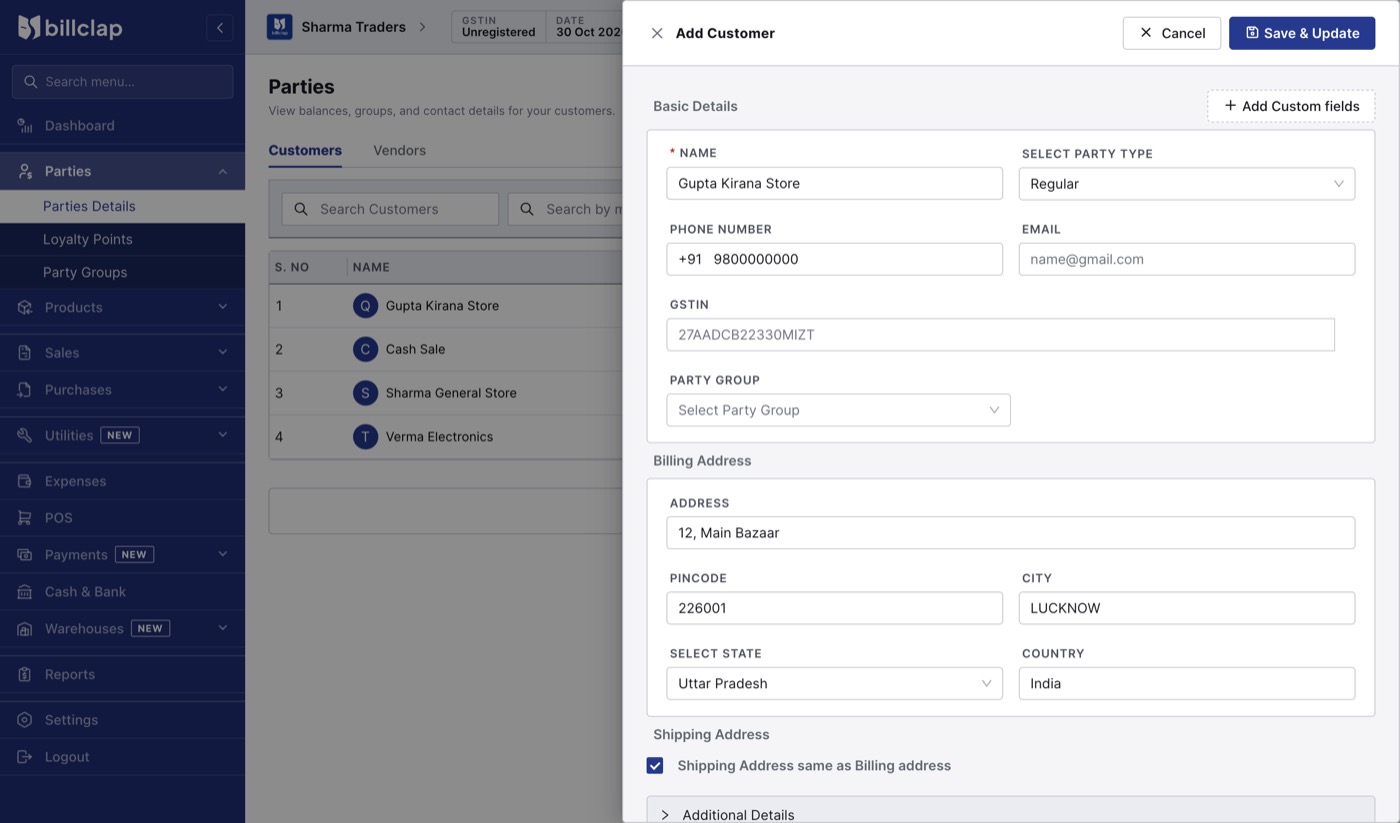Click the Reports icon in sidebar
The height and width of the screenshot is (823, 1400).
(x=25, y=674)
